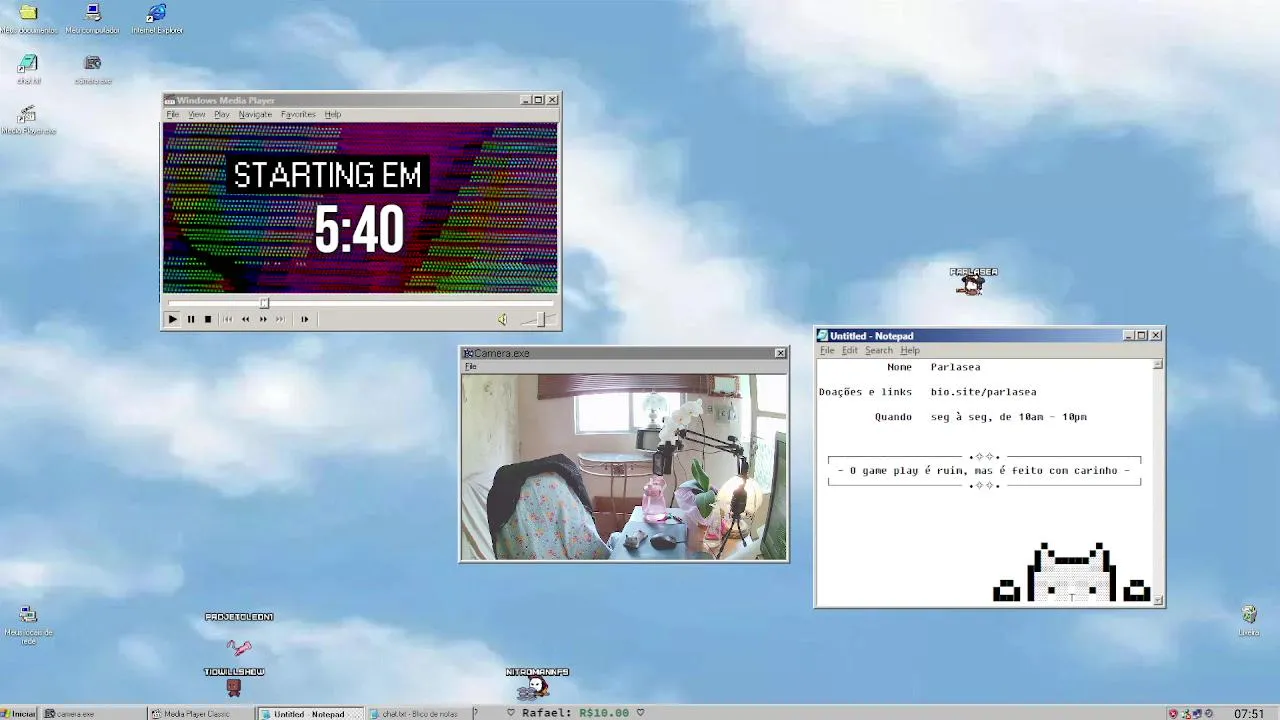1280x720 pixels.
Task: Select the Meus locais de rede desktop icon
Action: (x=28, y=624)
